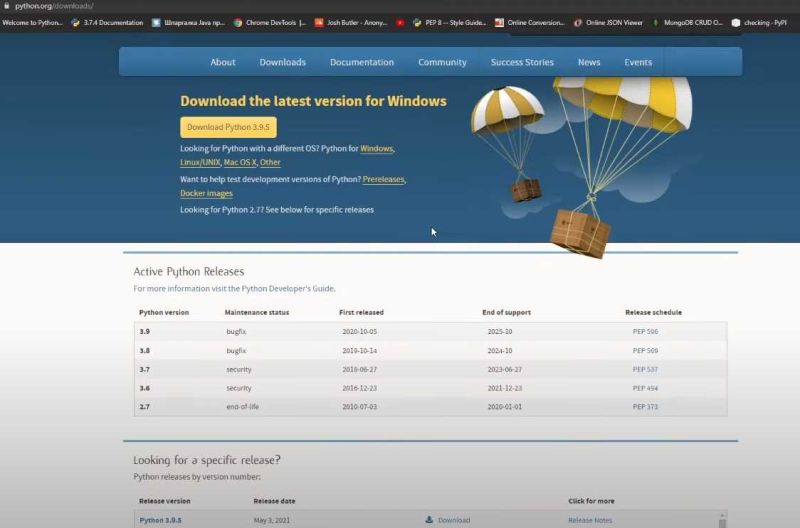The width and height of the screenshot is (800, 528).
Task: Click the 2020-01-01 end of support cell
Action: click(505, 407)
